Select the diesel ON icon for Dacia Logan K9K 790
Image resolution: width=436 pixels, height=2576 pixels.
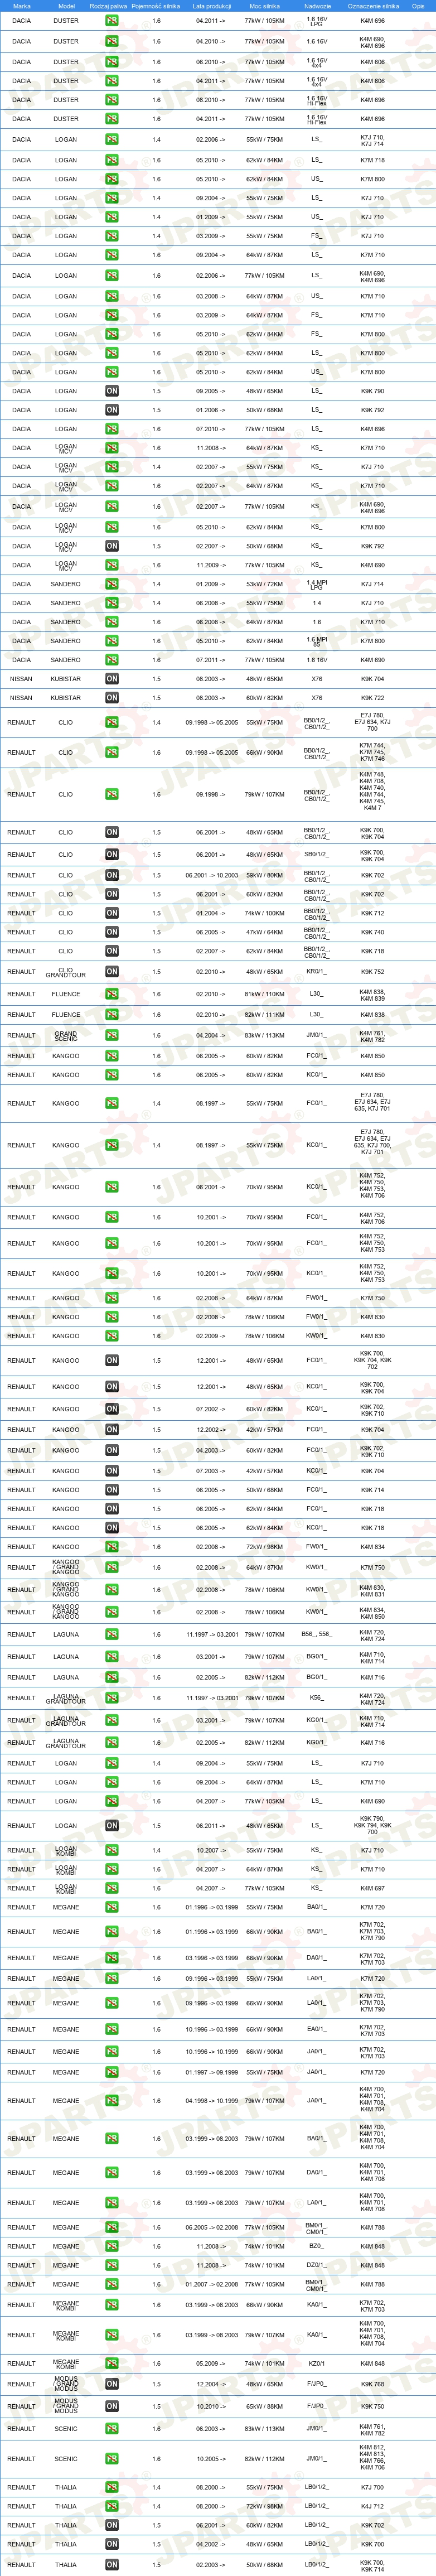(x=112, y=391)
